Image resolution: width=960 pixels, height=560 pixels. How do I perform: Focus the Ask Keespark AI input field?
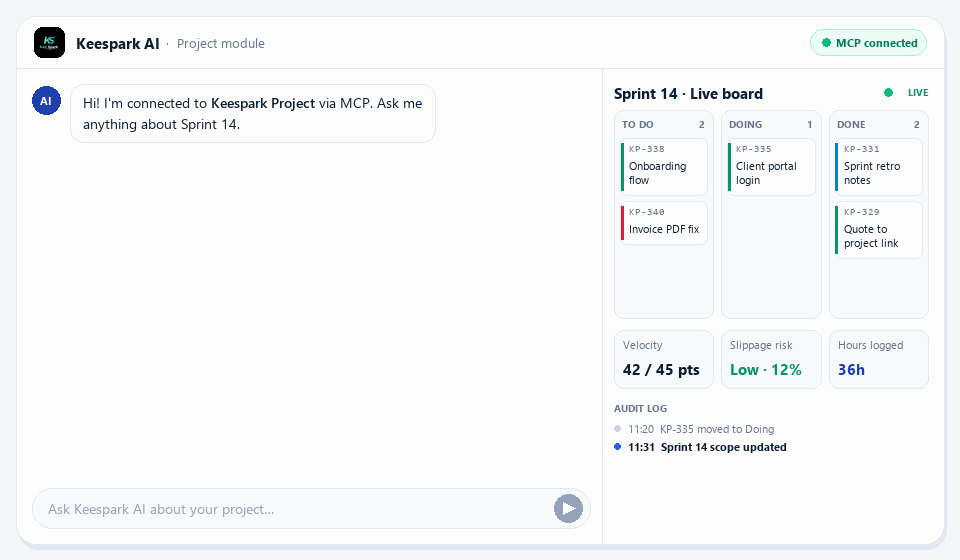tap(311, 509)
